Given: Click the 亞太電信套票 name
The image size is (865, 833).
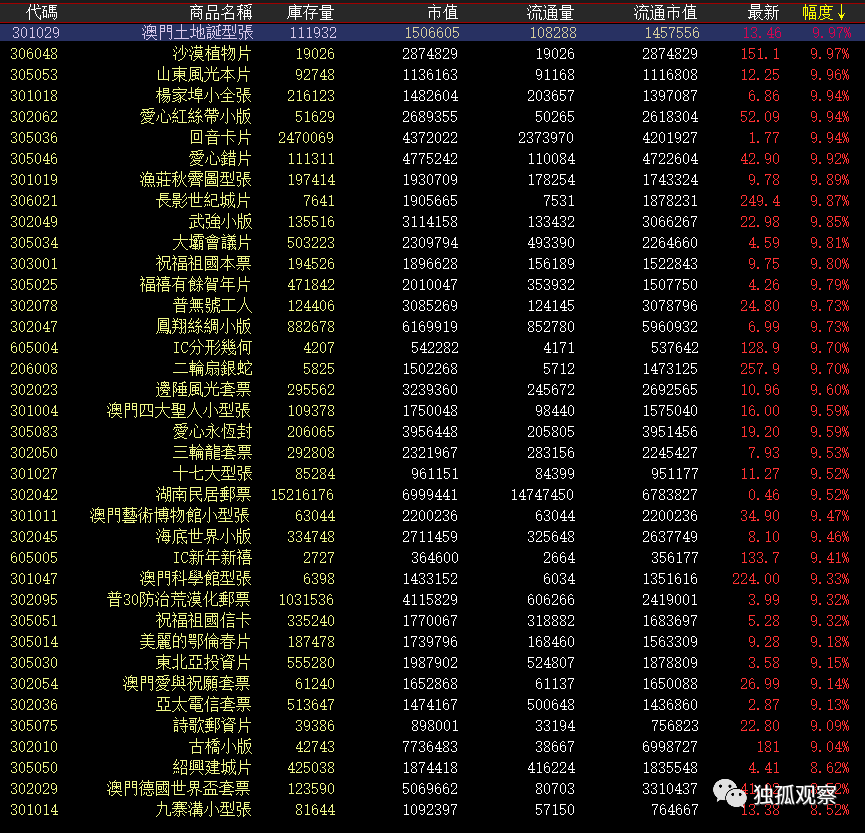Looking at the screenshot, I should click(x=204, y=704).
